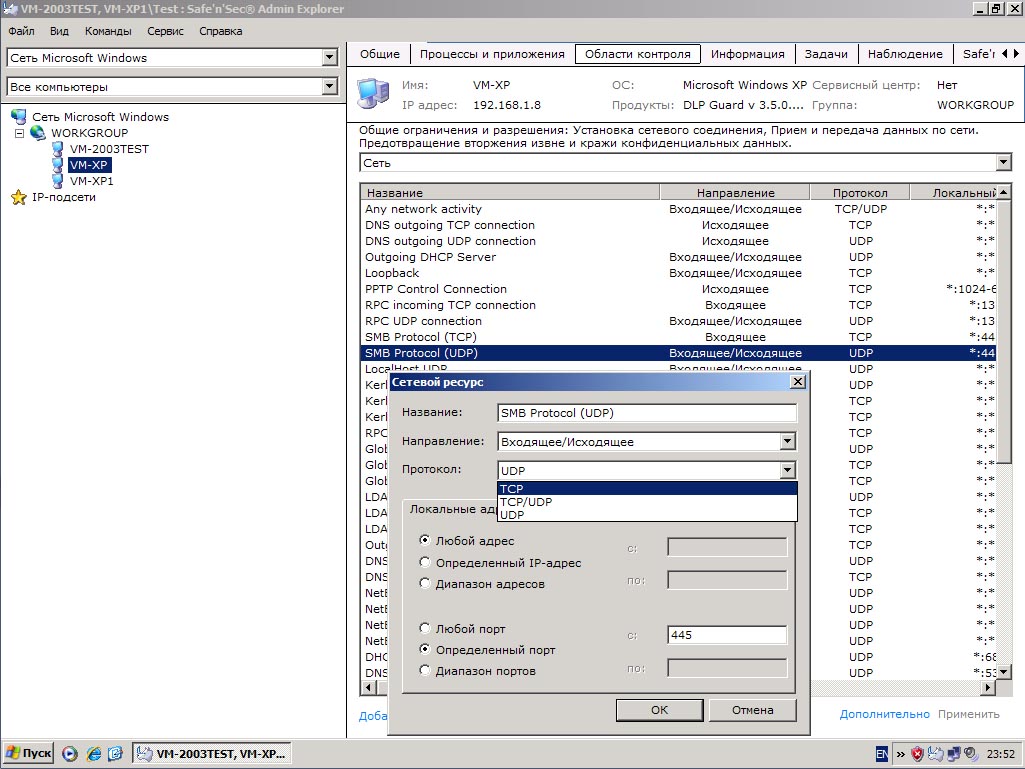Click the VM-2003TEST computer icon in tree
Screen dimensions: 1025x769
pos(58,149)
